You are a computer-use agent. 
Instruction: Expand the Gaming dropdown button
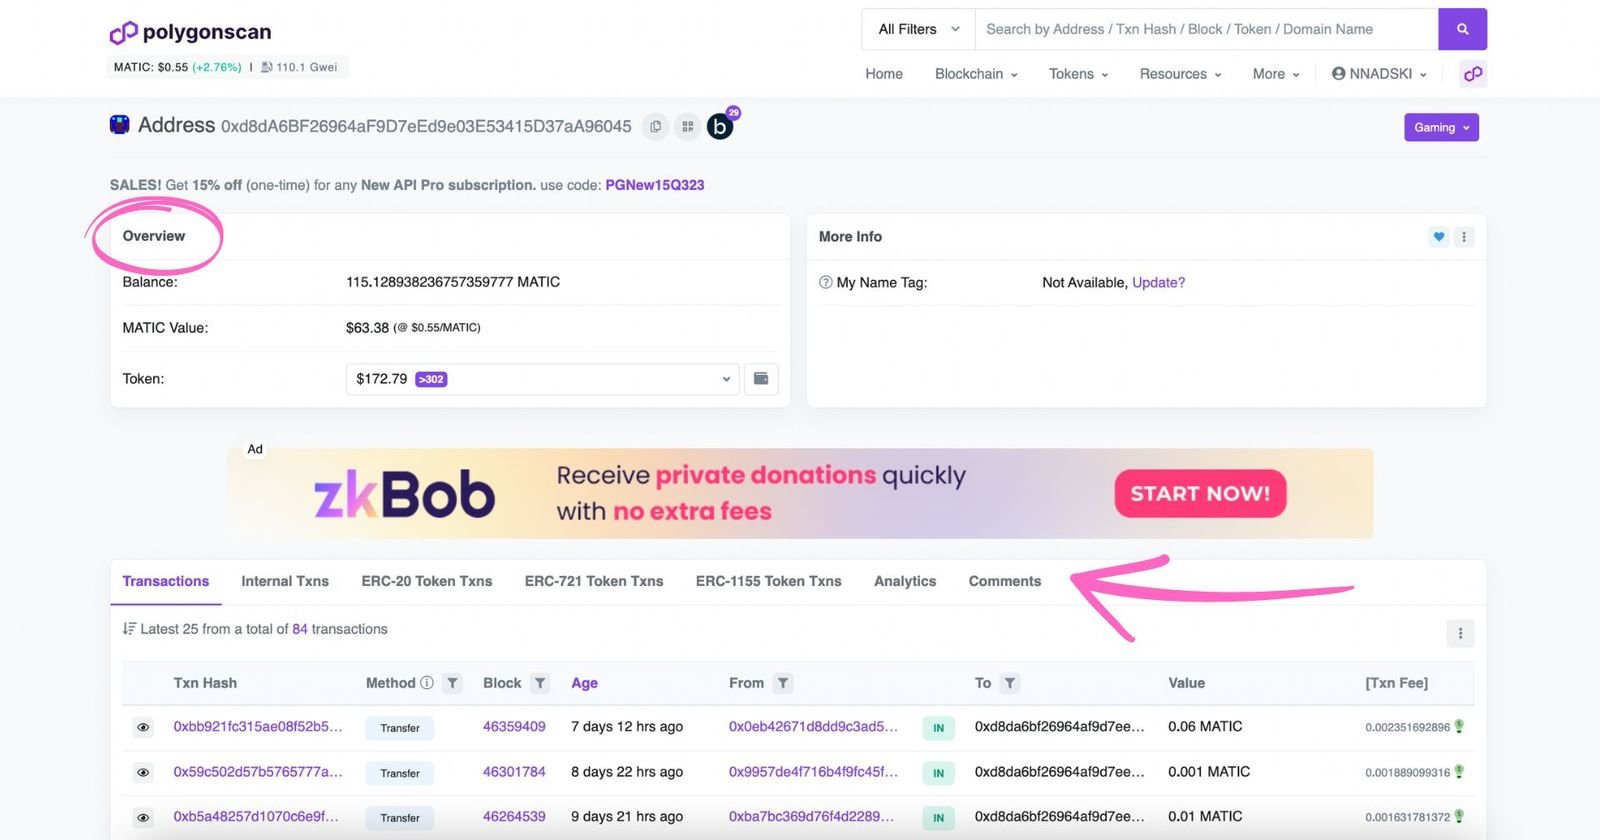[1440, 127]
